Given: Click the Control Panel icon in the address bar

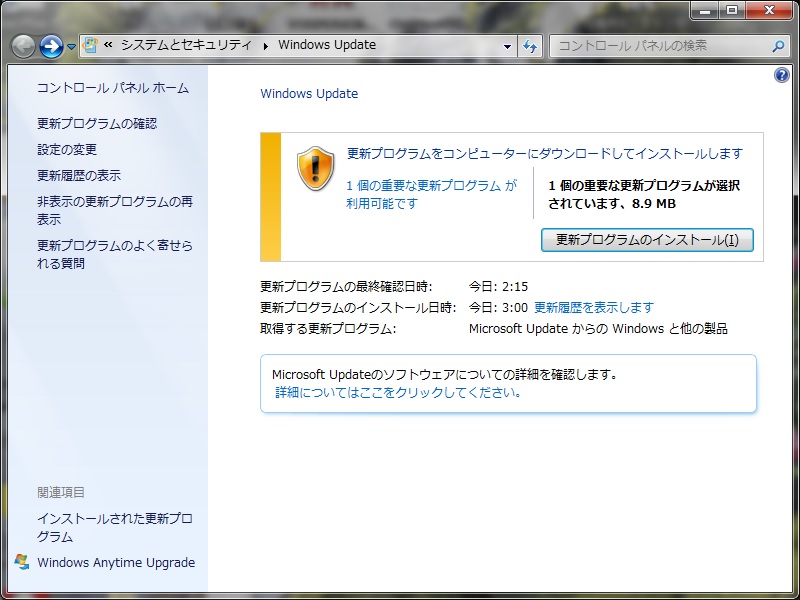Looking at the screenshot, I should pos(90,45).
